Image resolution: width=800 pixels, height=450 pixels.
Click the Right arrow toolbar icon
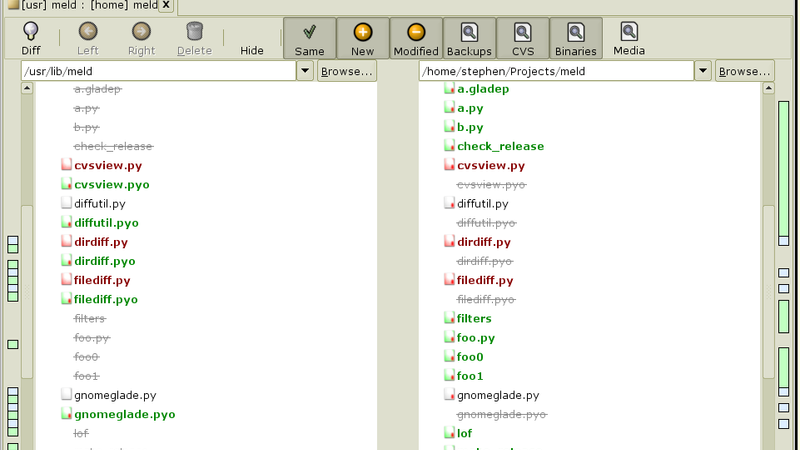coord(141,32)
